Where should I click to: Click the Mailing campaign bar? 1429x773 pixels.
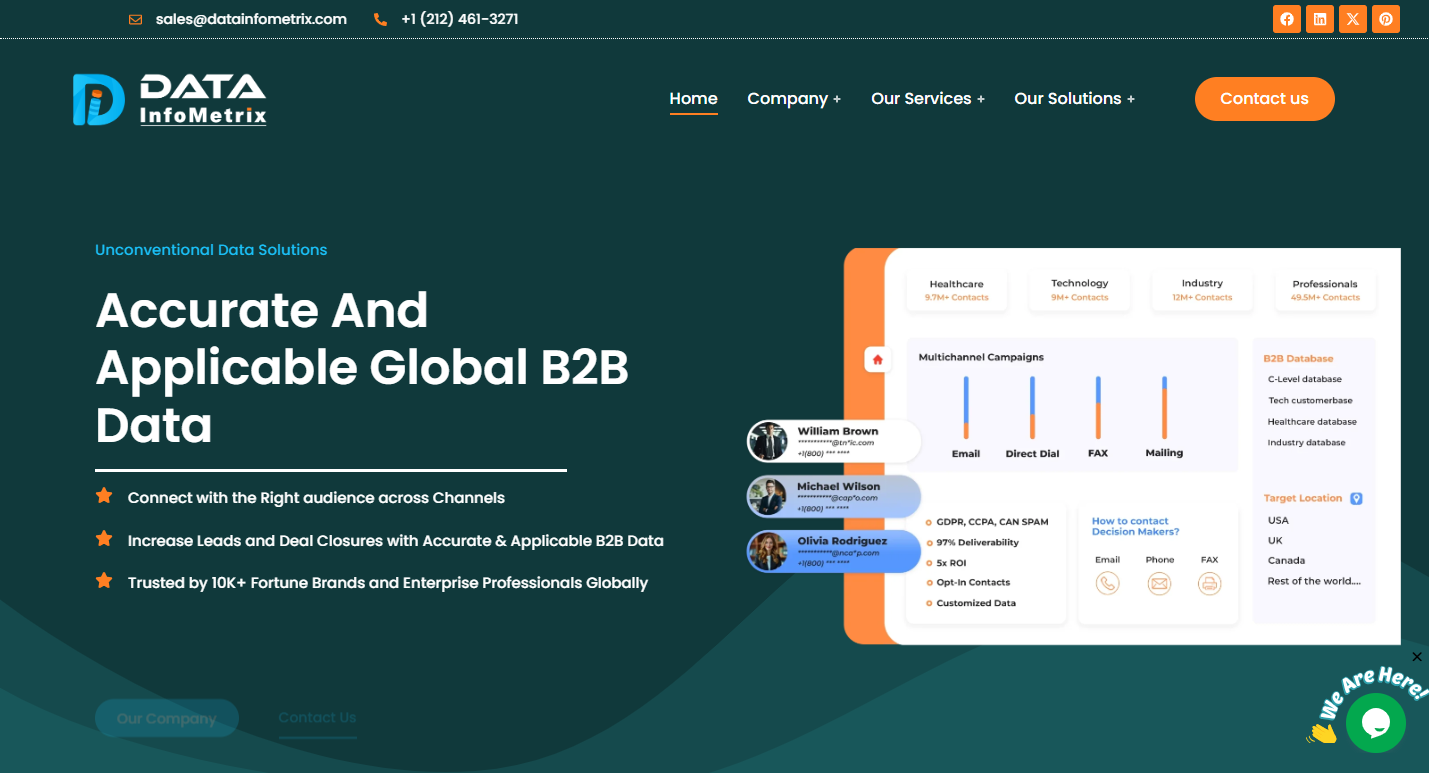click(x=1164, y=407)
